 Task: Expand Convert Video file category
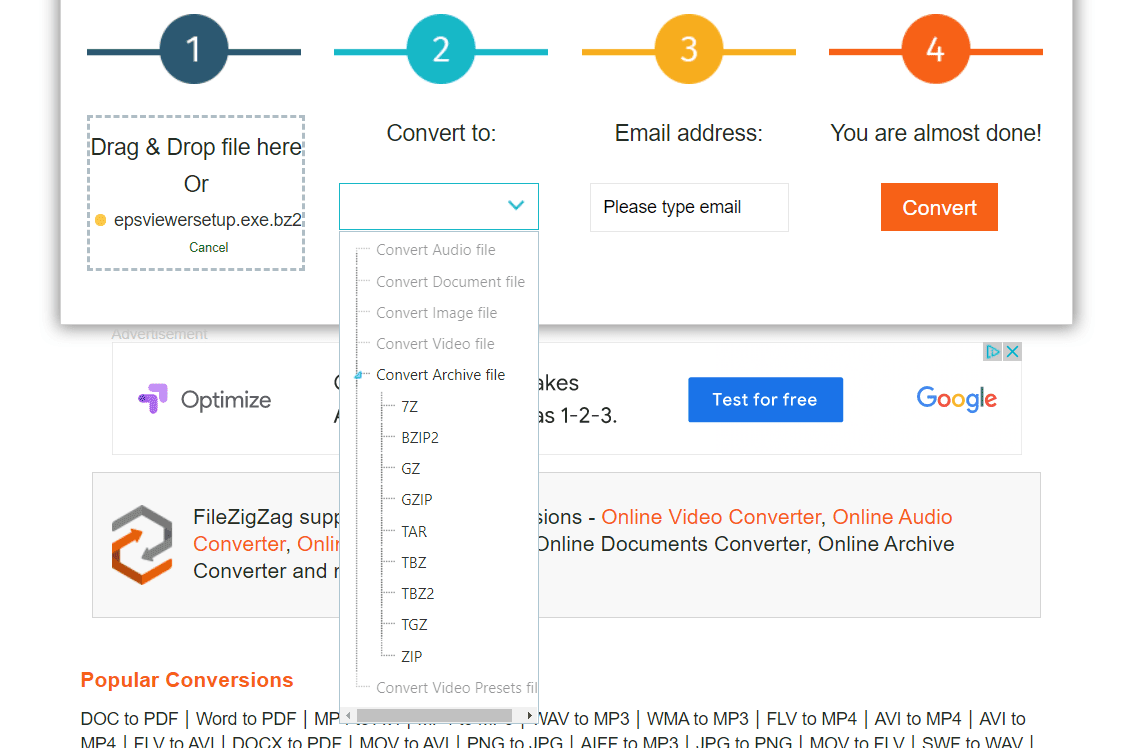pos(435,344)
